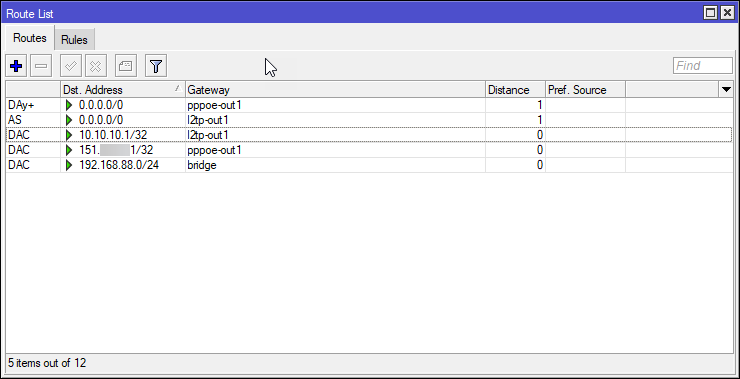
Task: Click the green arrow of 10.10.10.1/32 route
Action: pos(69,135)
